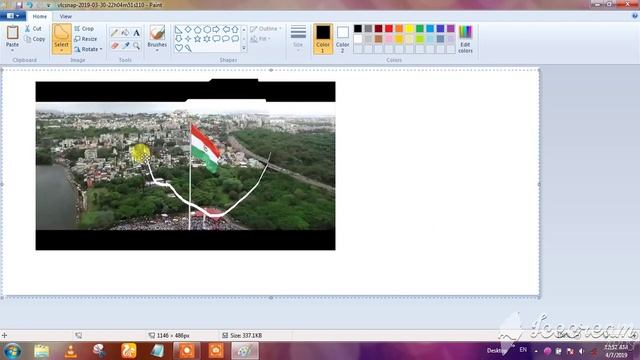
Task: Pick the red palette swatch
Action: click(x=389, y=29)
